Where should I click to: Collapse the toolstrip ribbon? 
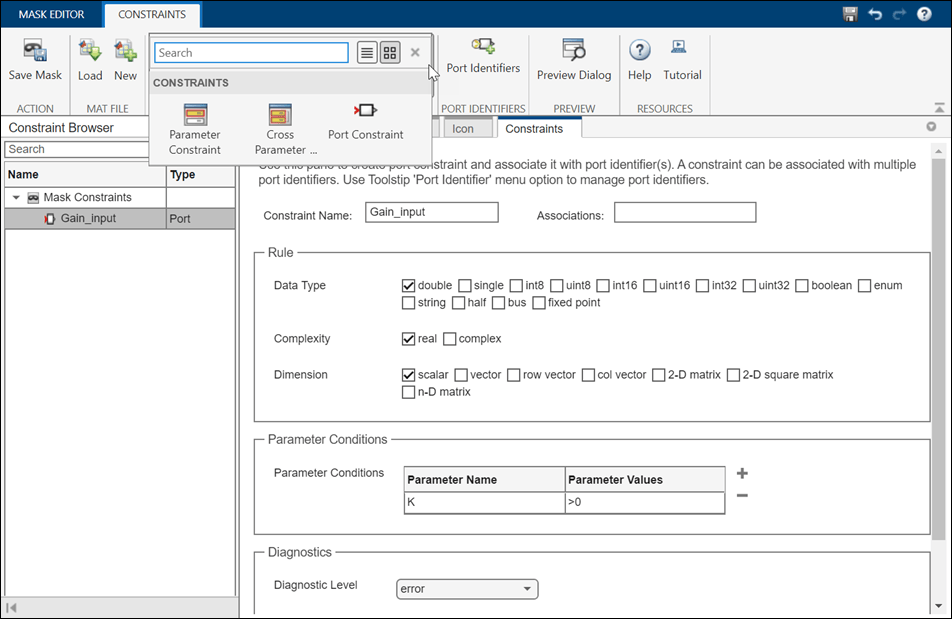pyautogui.click(x=939, y=108)
